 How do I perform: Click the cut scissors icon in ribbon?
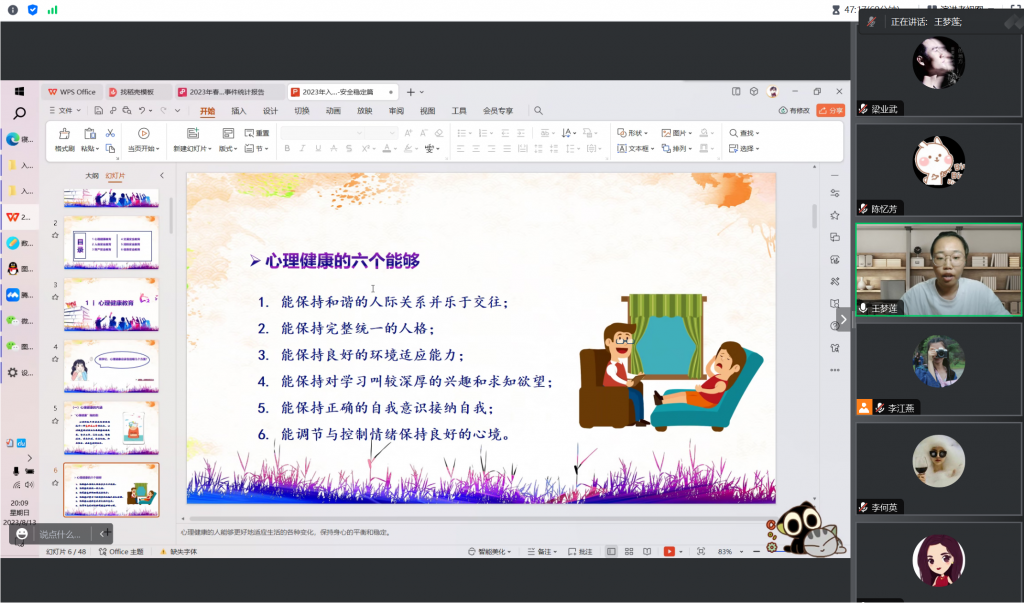[x=110, y=133]
